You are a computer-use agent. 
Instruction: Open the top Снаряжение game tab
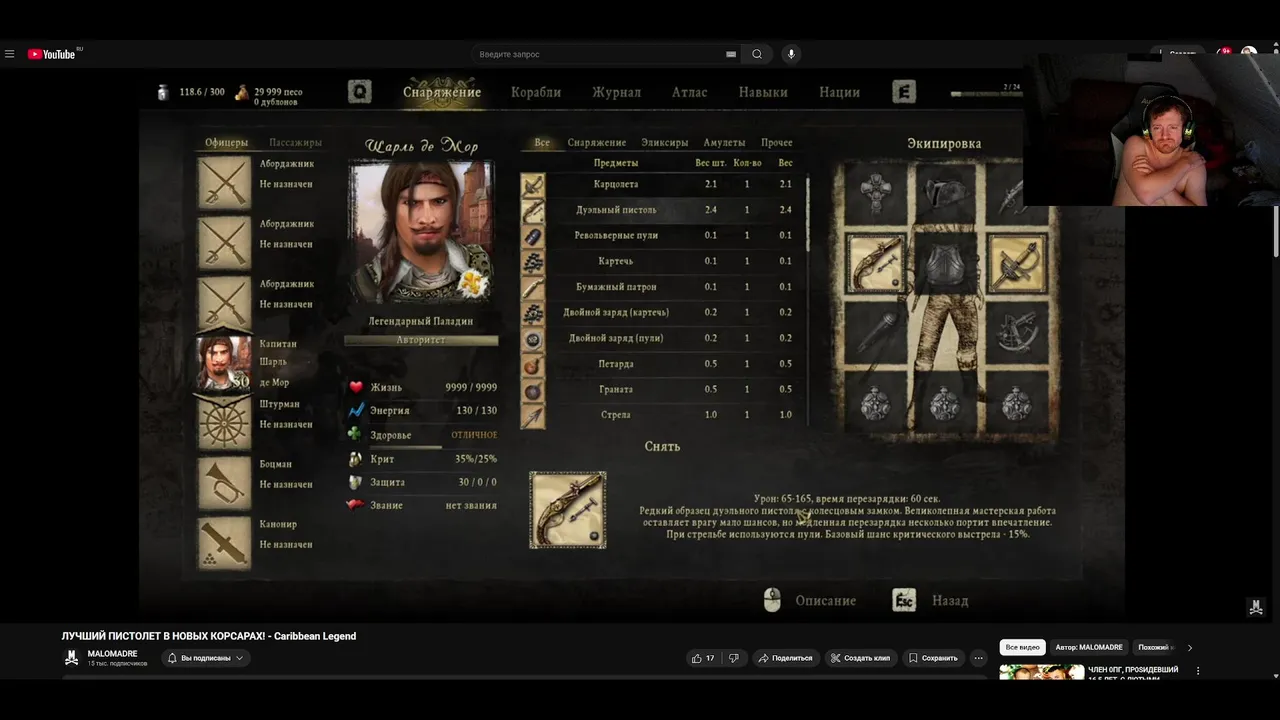(x=442, y=92)
